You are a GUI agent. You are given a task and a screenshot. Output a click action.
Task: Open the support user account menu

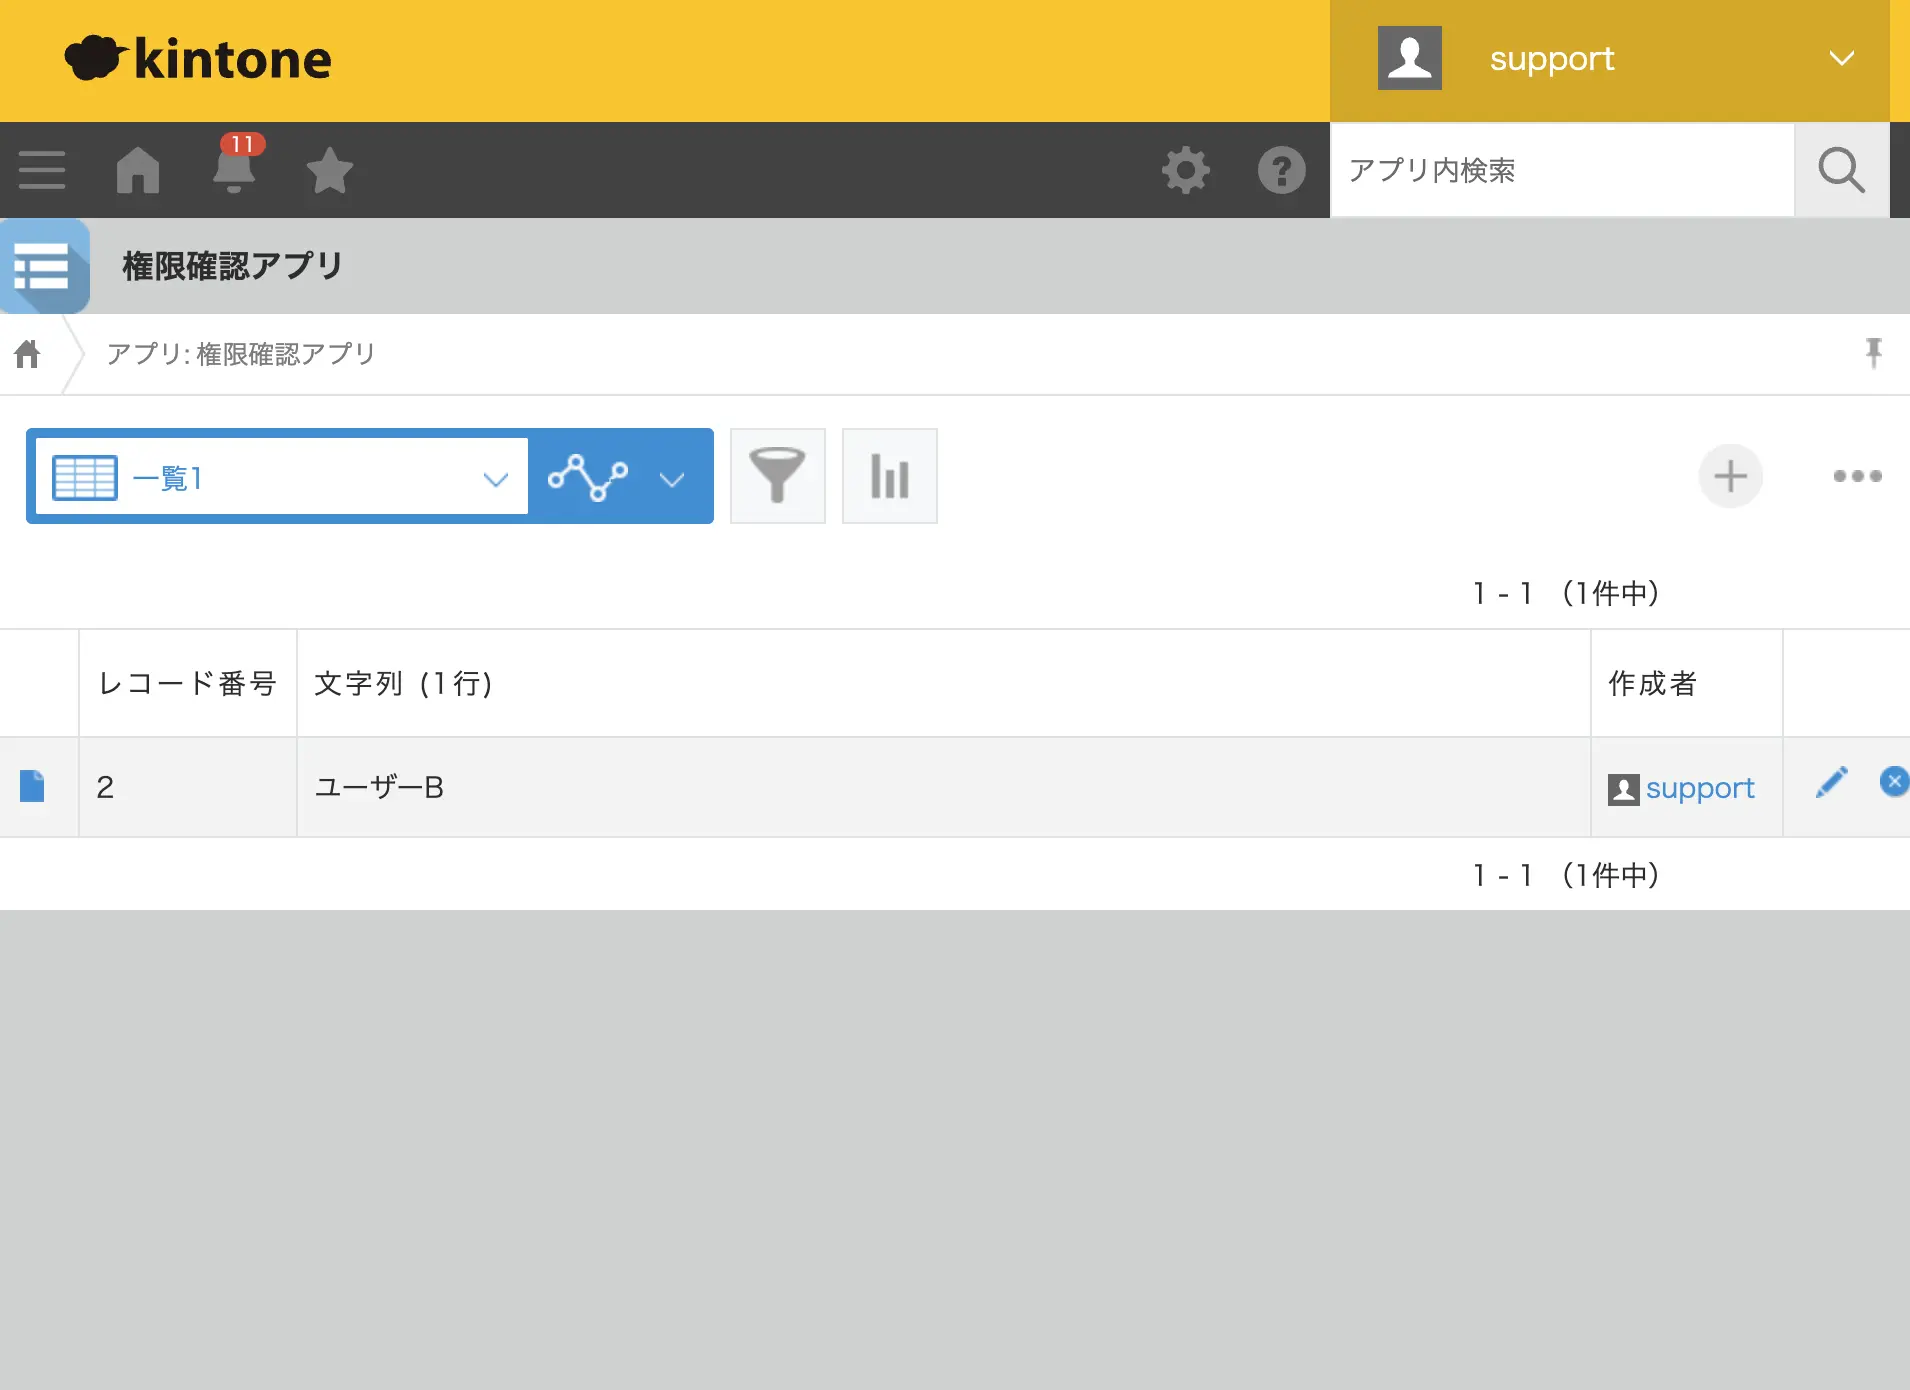pyautogui.click(x=1610, y=60)
